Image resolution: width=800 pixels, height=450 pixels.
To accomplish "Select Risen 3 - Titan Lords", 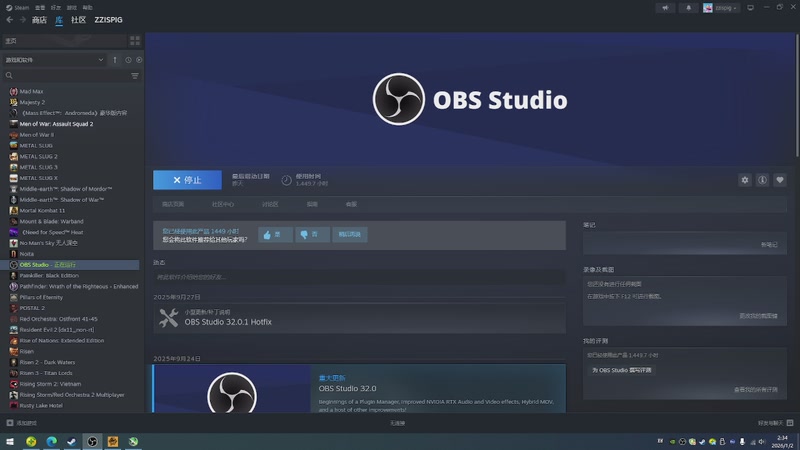I will 46,373.
